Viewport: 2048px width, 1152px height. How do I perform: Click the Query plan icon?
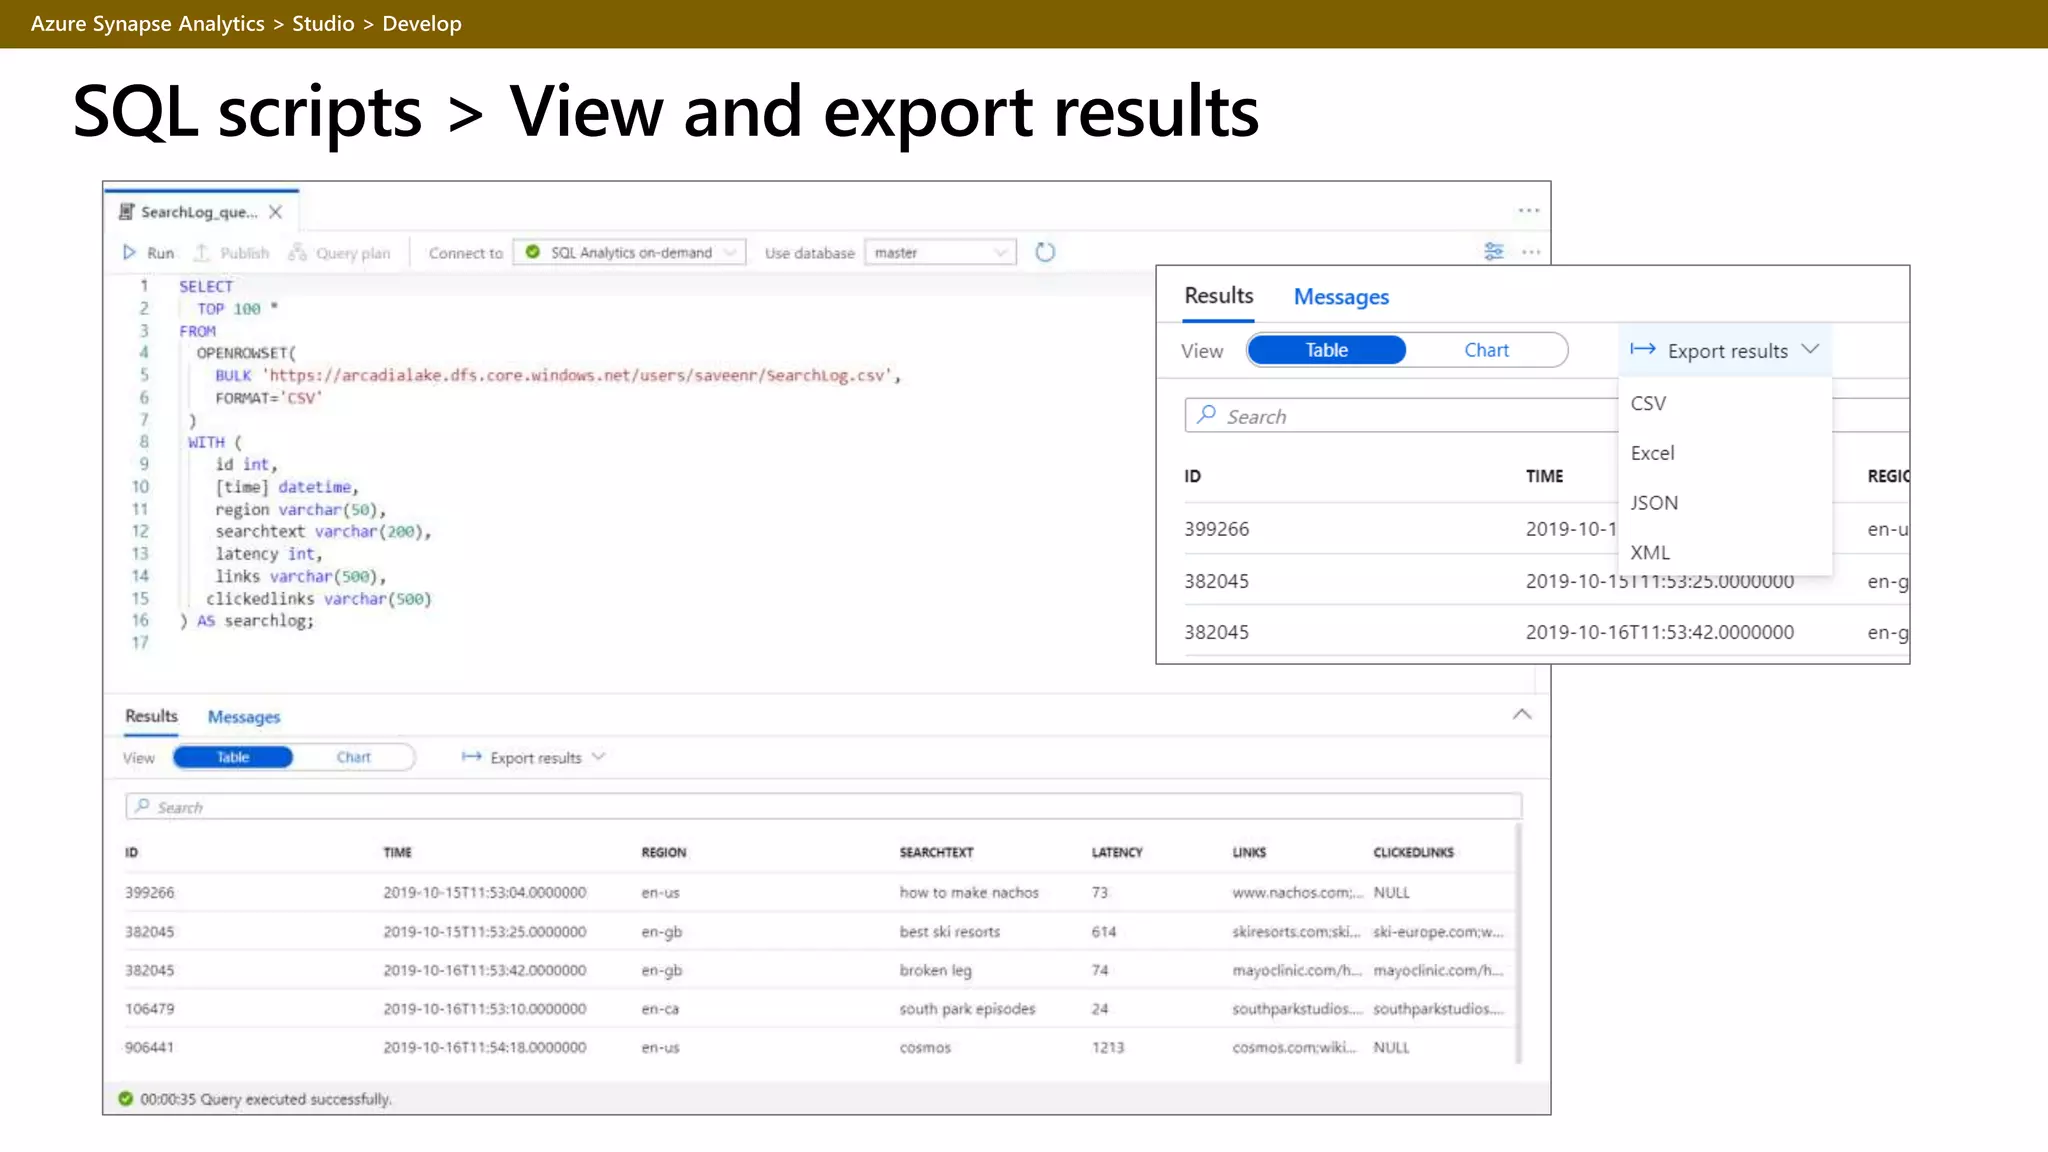[297, 253]
